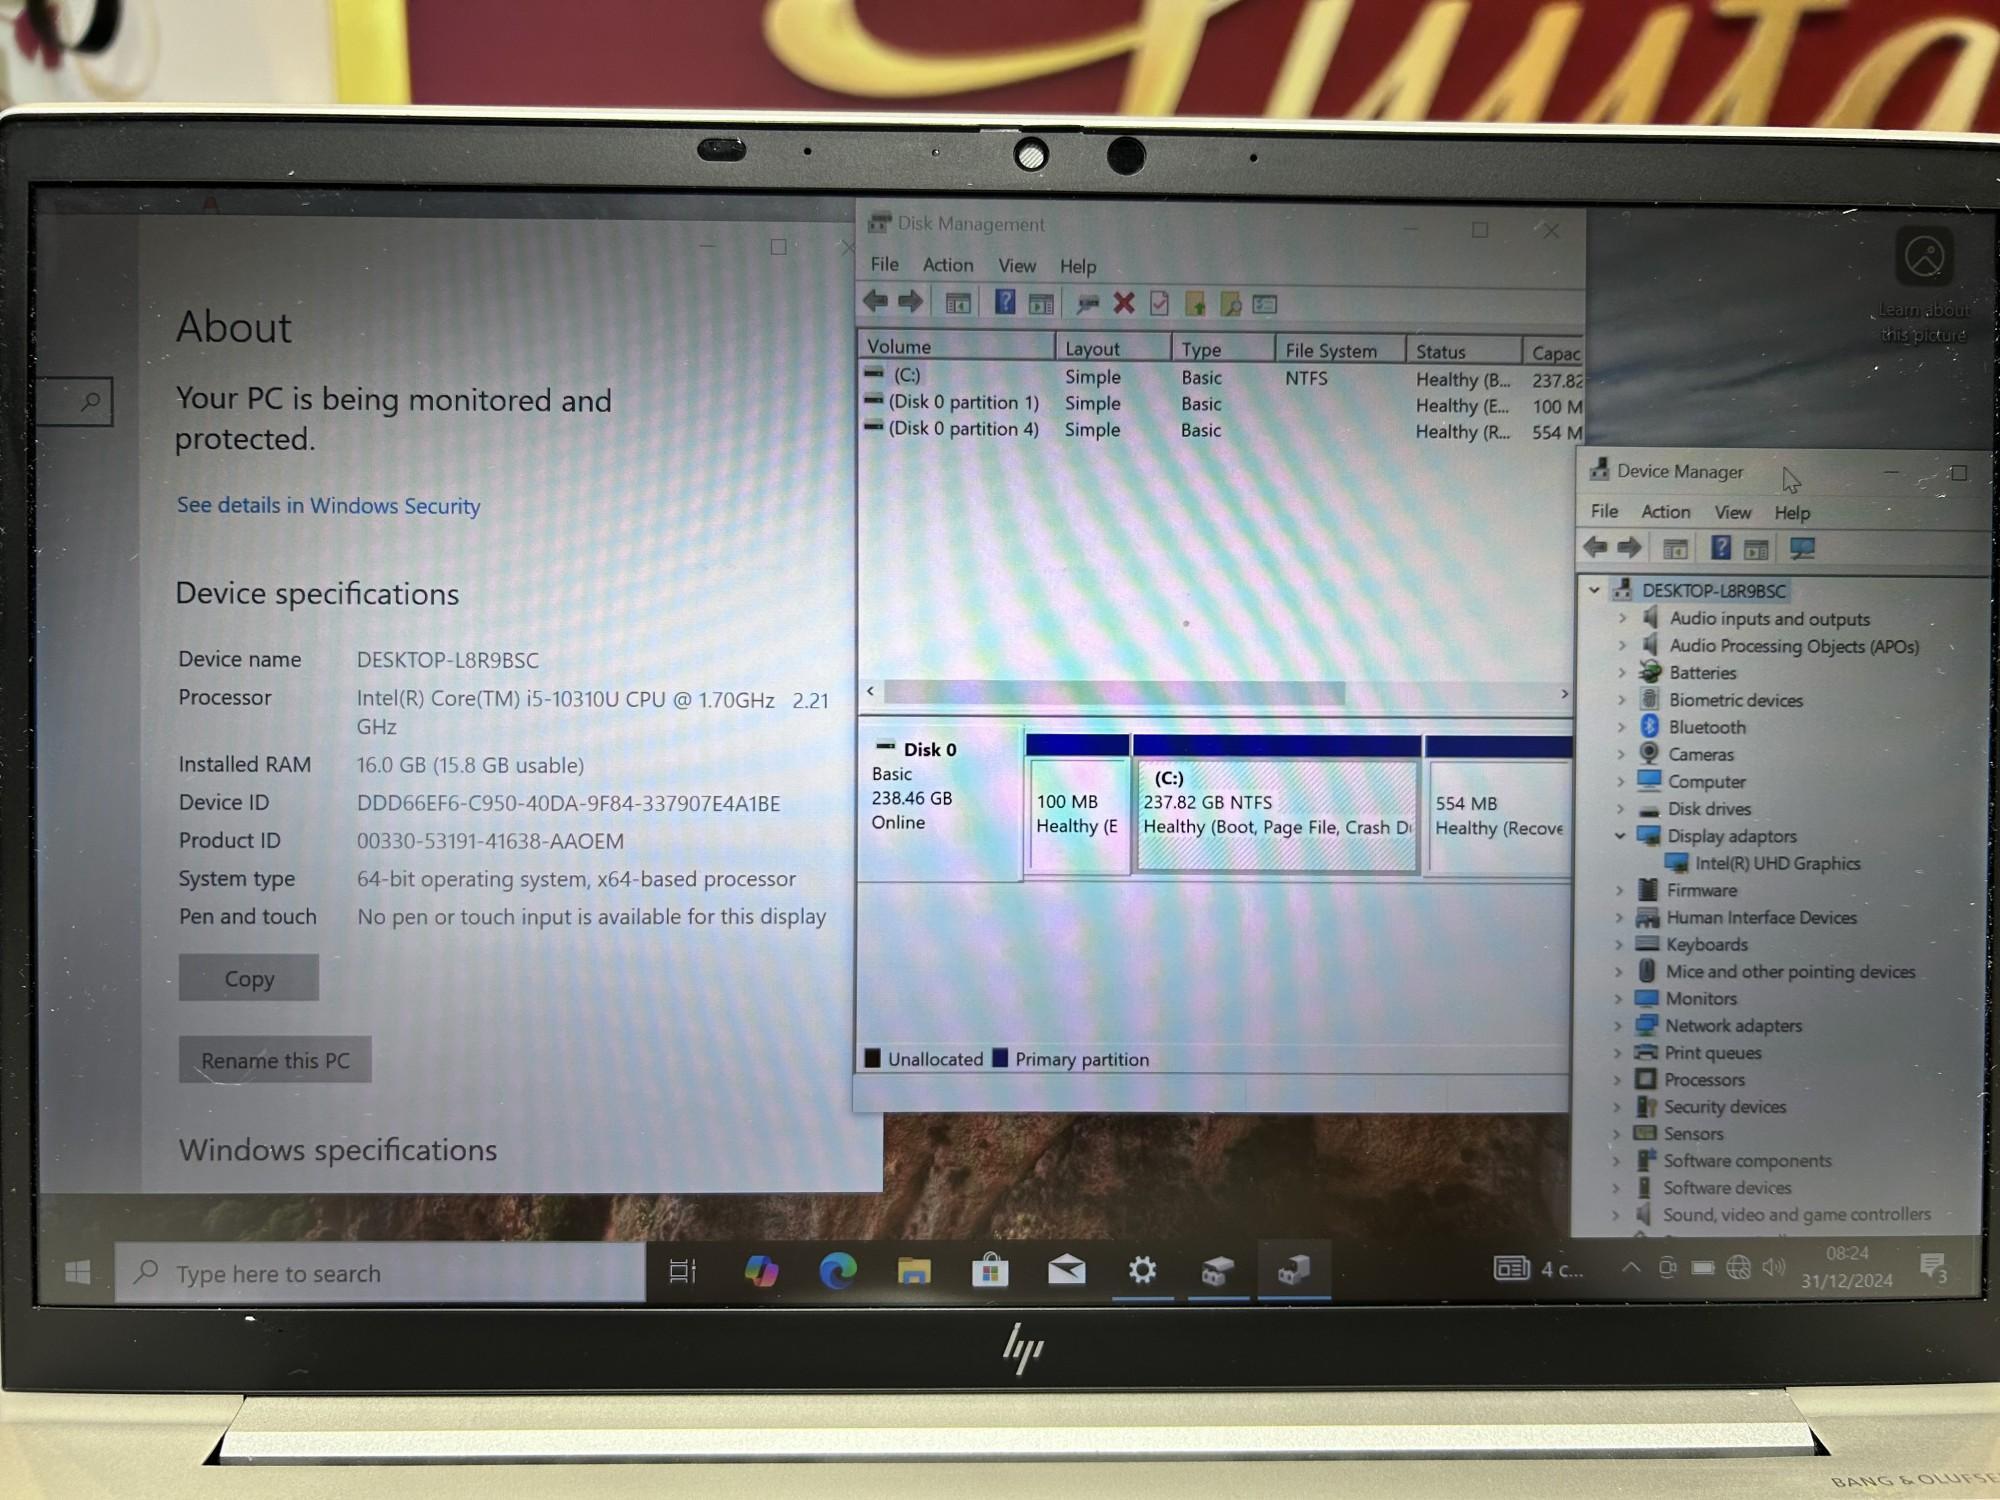Open the Windows Start menu
Screen dimensions: 2000x1500
(77, 1272)
